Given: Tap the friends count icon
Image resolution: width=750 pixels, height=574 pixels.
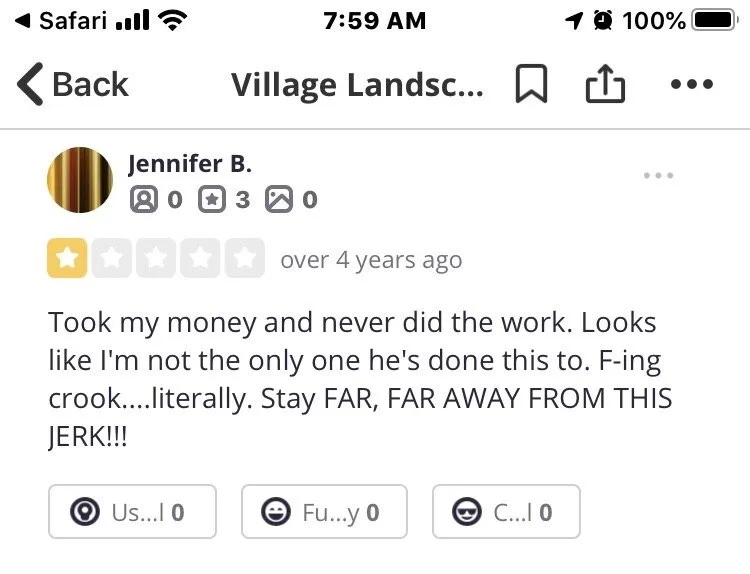Looking at the screenshot, I should [x=144, y=199].
